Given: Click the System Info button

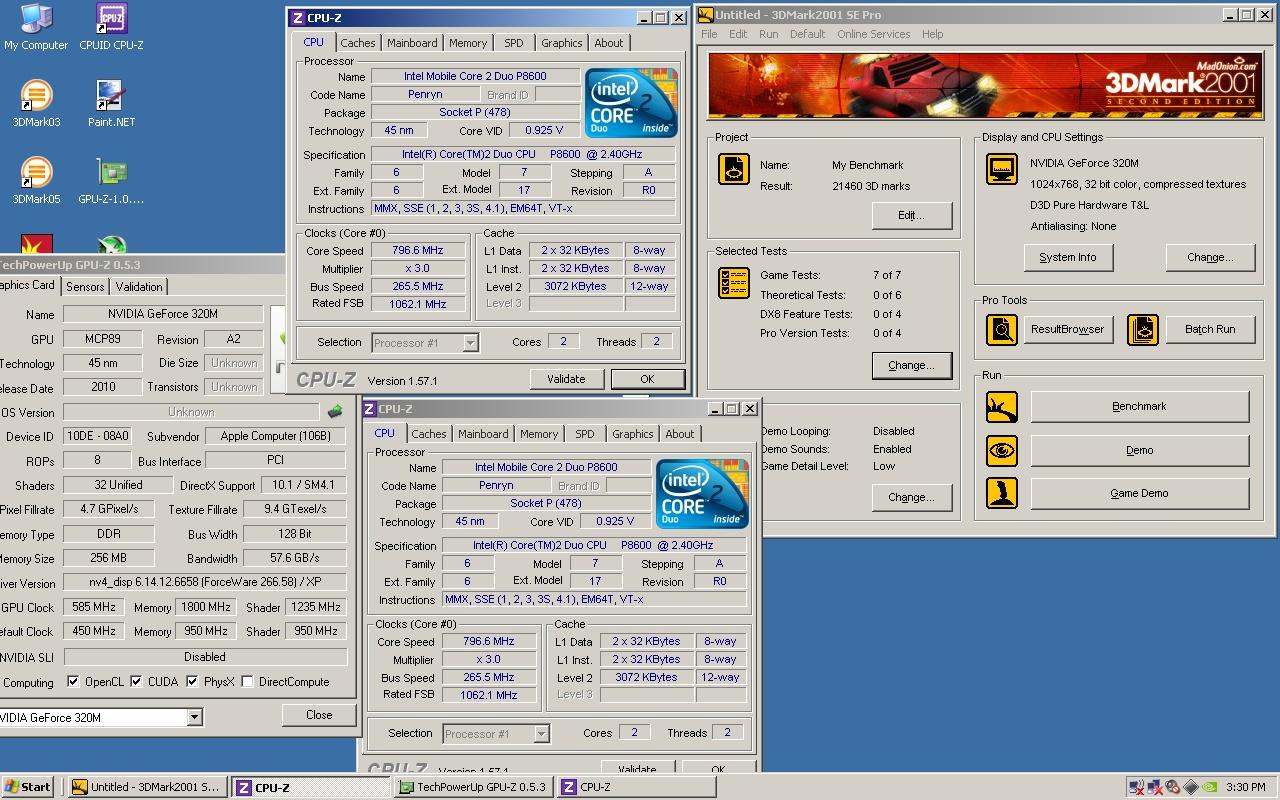Looking at the screenshot, I should (1067, 257).
